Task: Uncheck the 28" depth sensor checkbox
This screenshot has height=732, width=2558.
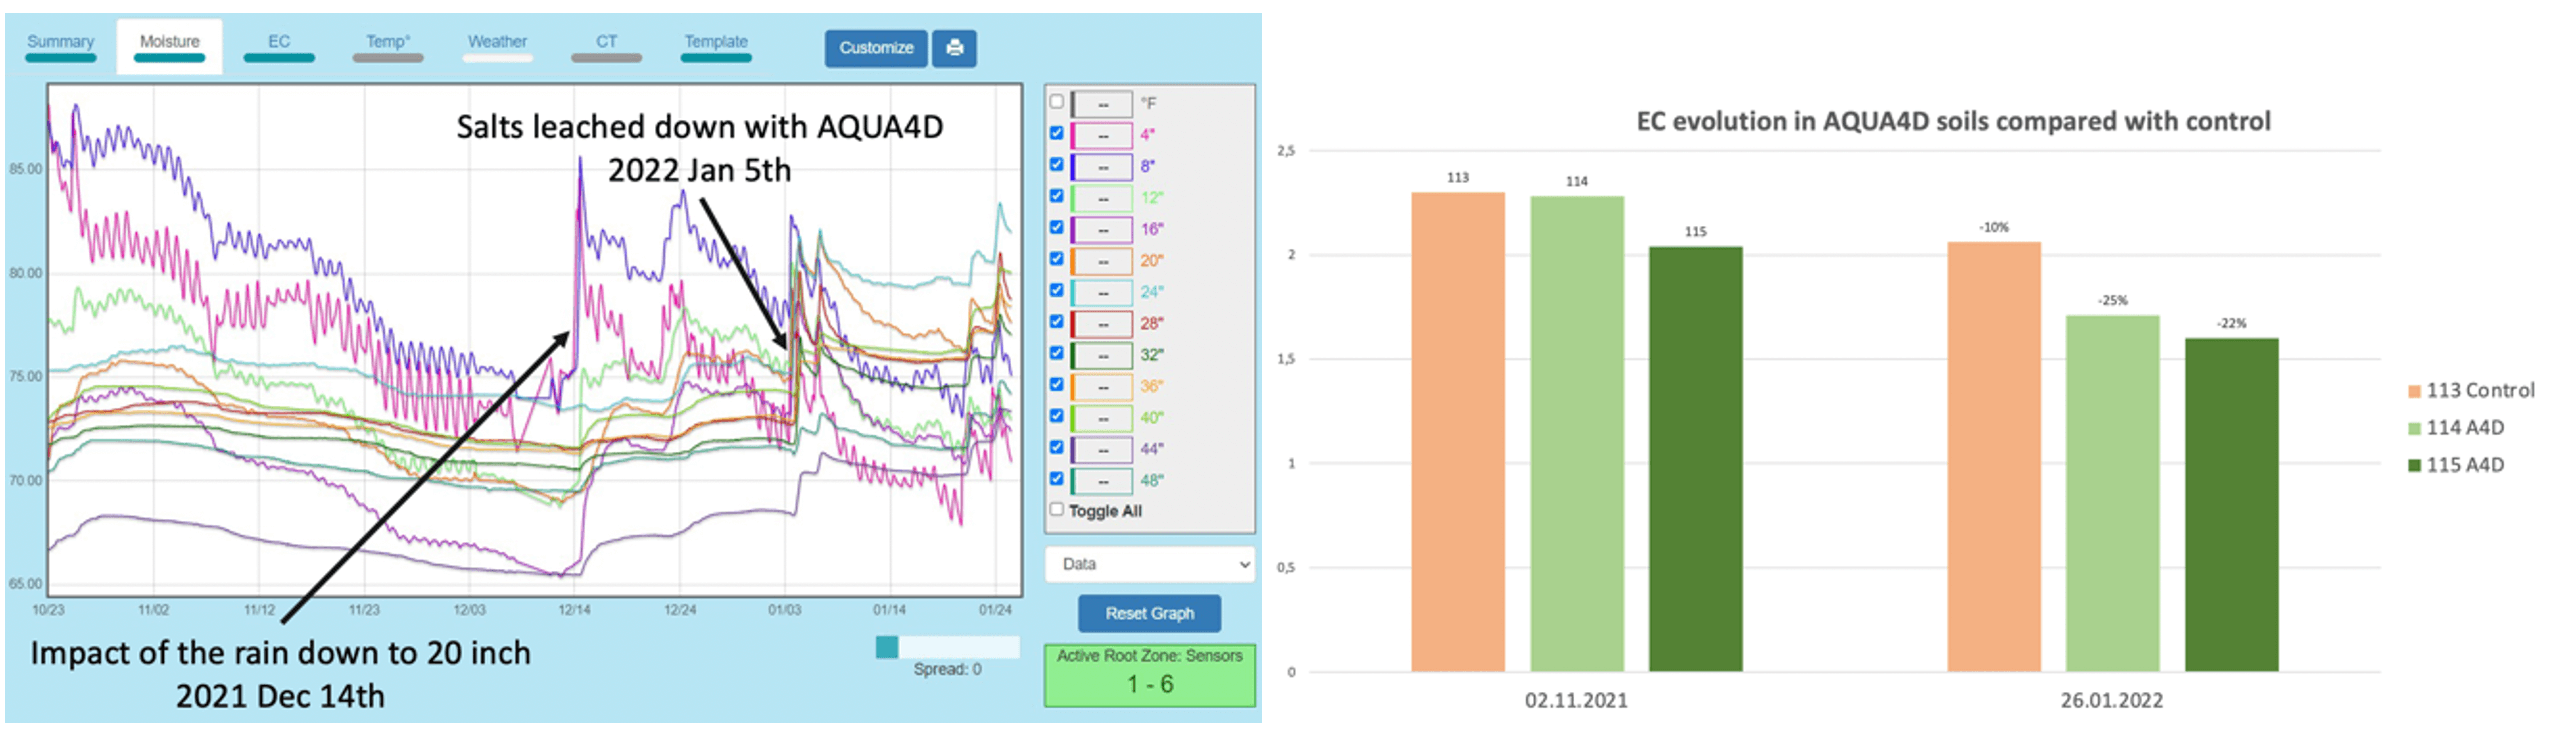Action: coord(1056,322)
